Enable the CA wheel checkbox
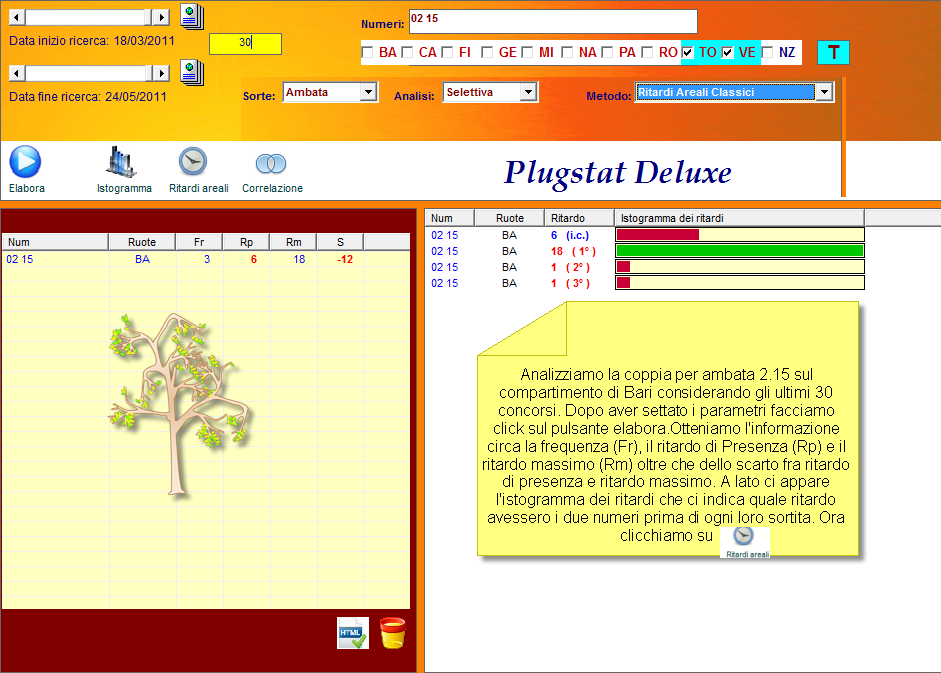This screenshot has height=673, width=941. 407,52
